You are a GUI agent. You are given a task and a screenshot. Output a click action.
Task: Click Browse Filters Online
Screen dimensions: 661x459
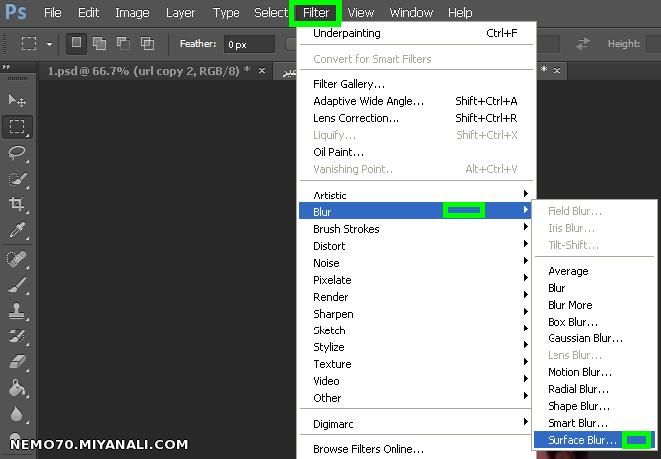(415, 449)
